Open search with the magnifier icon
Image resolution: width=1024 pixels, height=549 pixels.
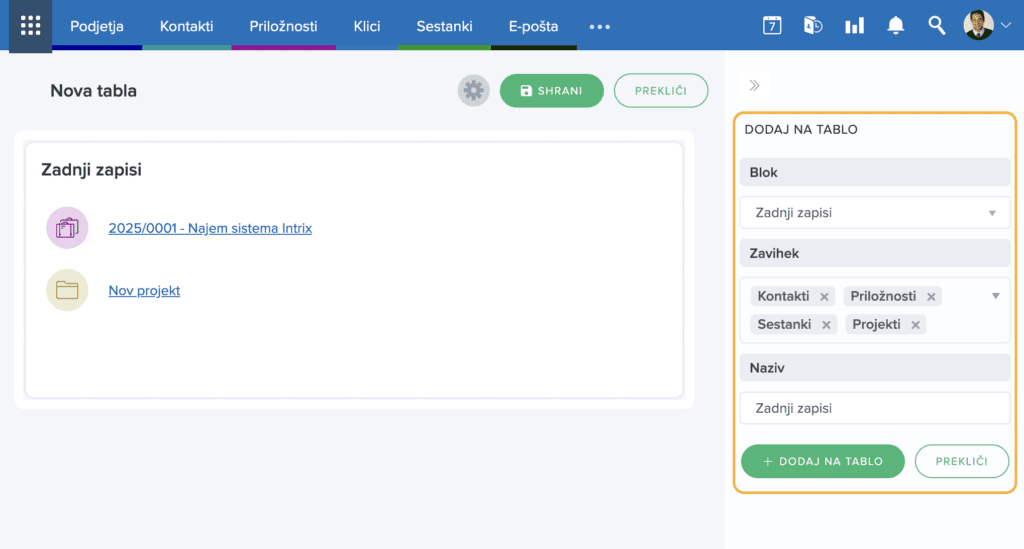(936, 26)
